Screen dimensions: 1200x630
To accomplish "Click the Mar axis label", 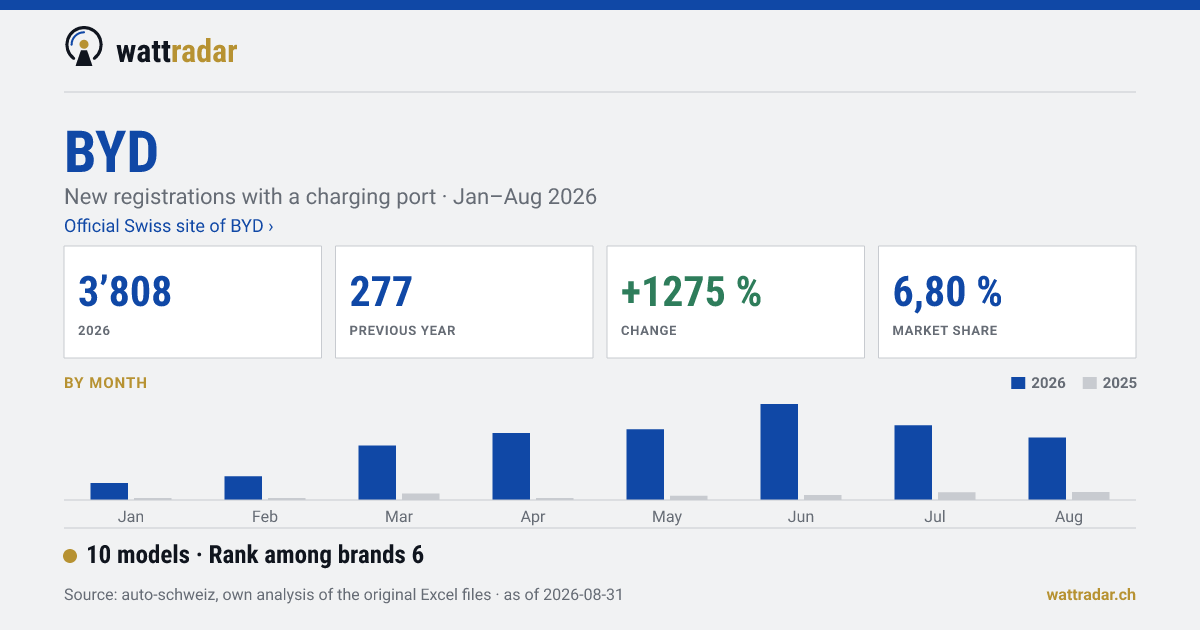I will coord(399,517).
